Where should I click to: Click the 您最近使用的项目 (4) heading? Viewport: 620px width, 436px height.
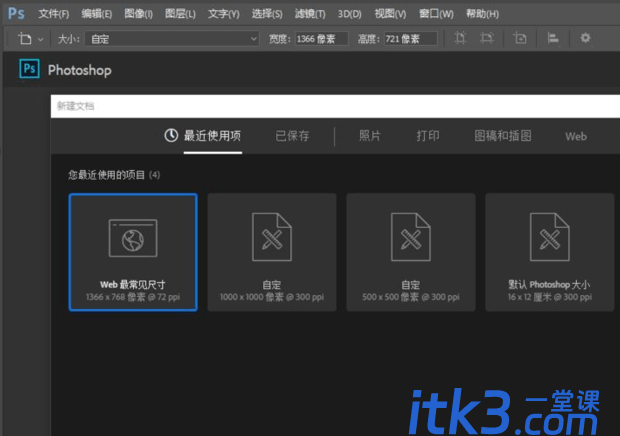point(114,175)
